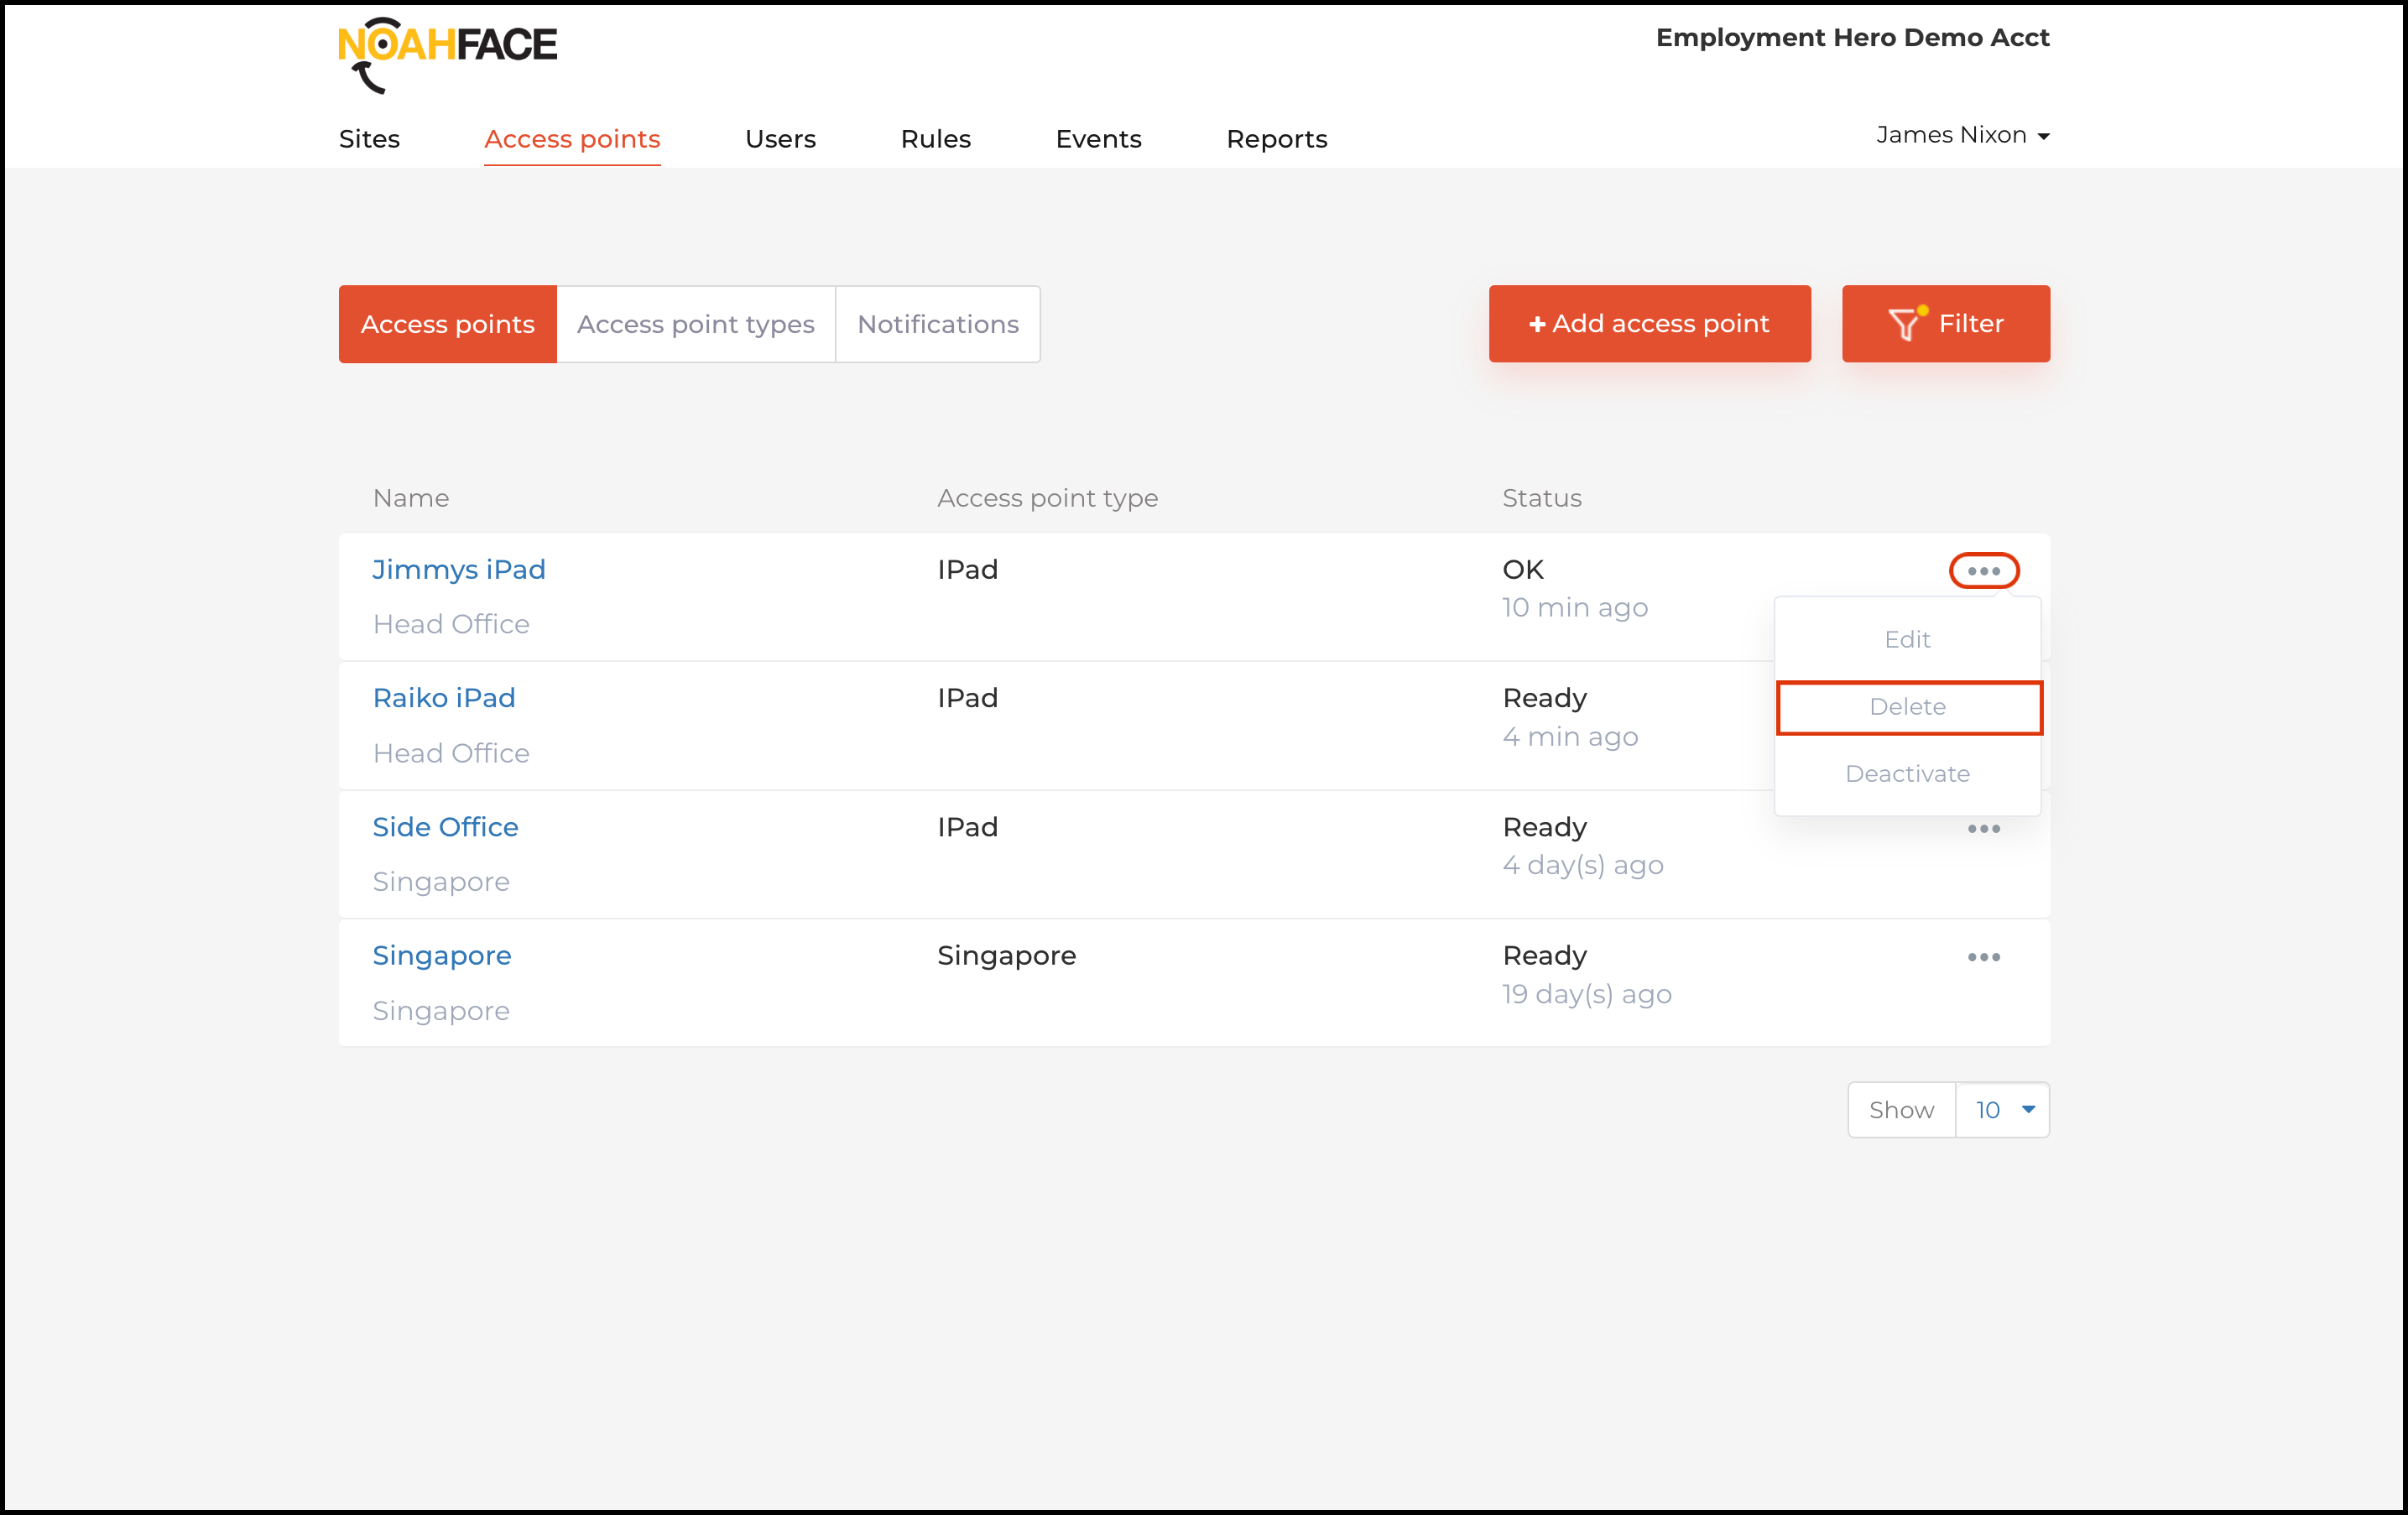The image size is (2408, 1515).
Task: Open the Jimmys iPad three-dot menu
Action: click(1983, 571)
